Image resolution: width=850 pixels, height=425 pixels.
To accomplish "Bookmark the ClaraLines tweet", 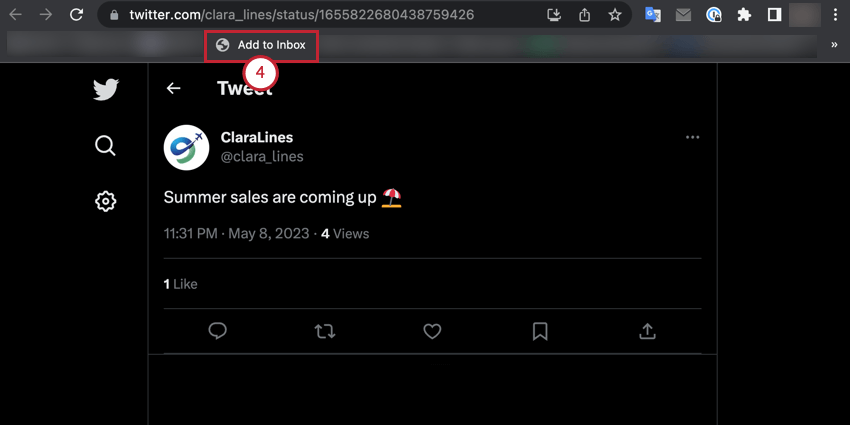I will coord(540,331).
